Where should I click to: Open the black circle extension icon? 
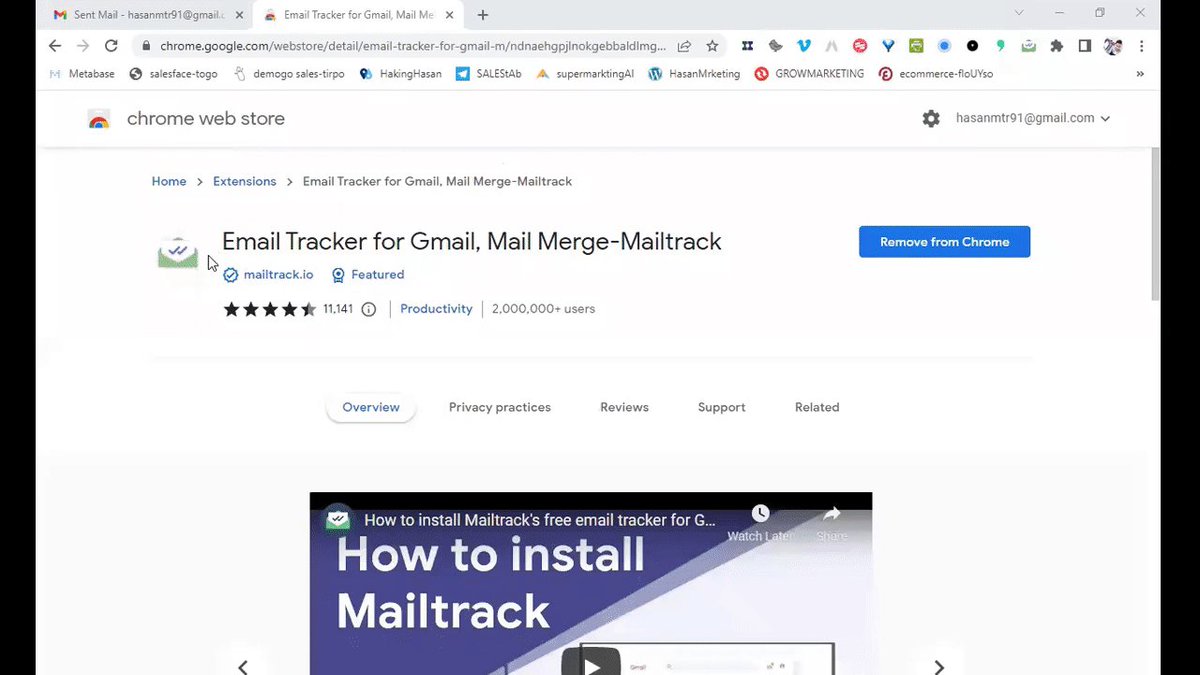pos(972,46)
